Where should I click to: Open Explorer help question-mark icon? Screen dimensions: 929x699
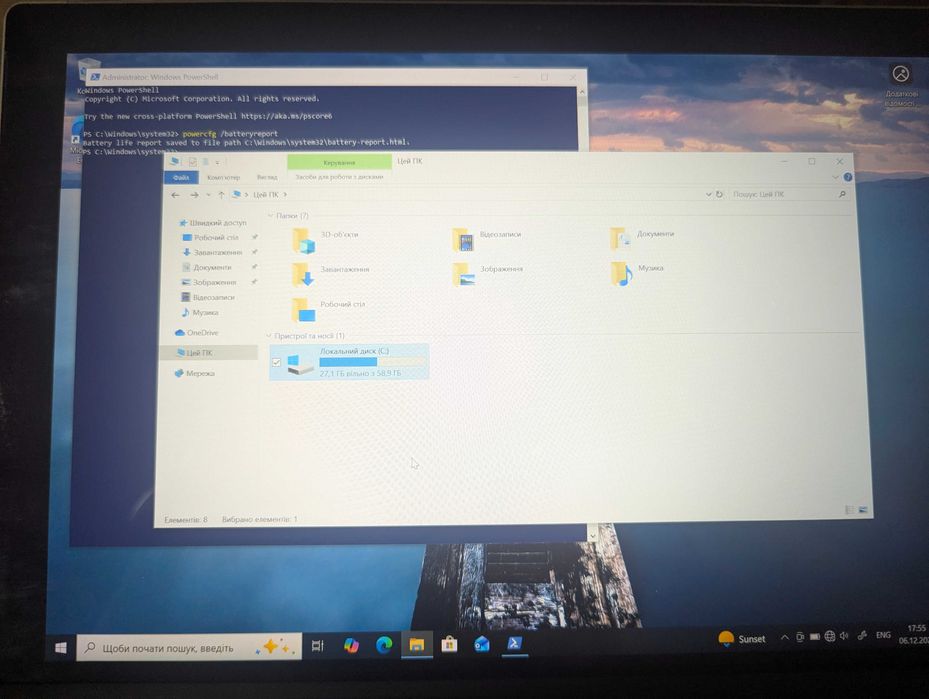(x=848, y=177)
